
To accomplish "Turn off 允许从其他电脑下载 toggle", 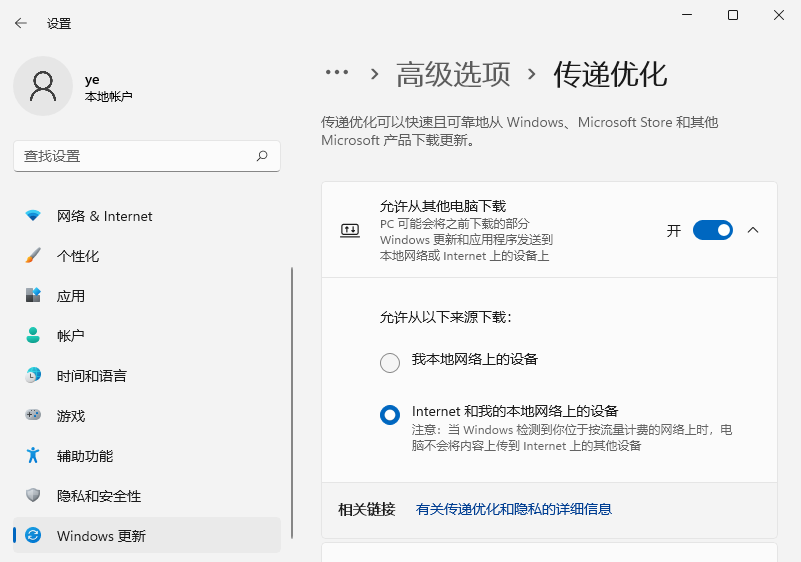I will 713,230.
